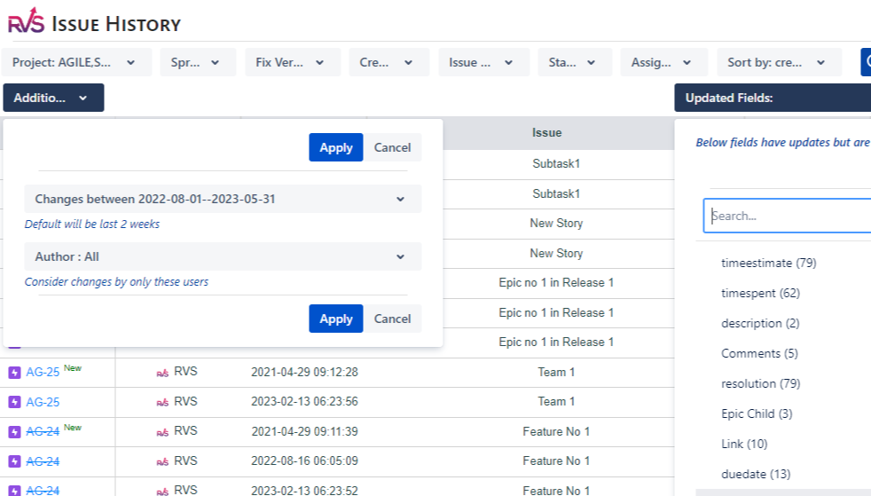The image size is (871, 496).
Task: Click the RVS logo in header
Action: point(26,23)
